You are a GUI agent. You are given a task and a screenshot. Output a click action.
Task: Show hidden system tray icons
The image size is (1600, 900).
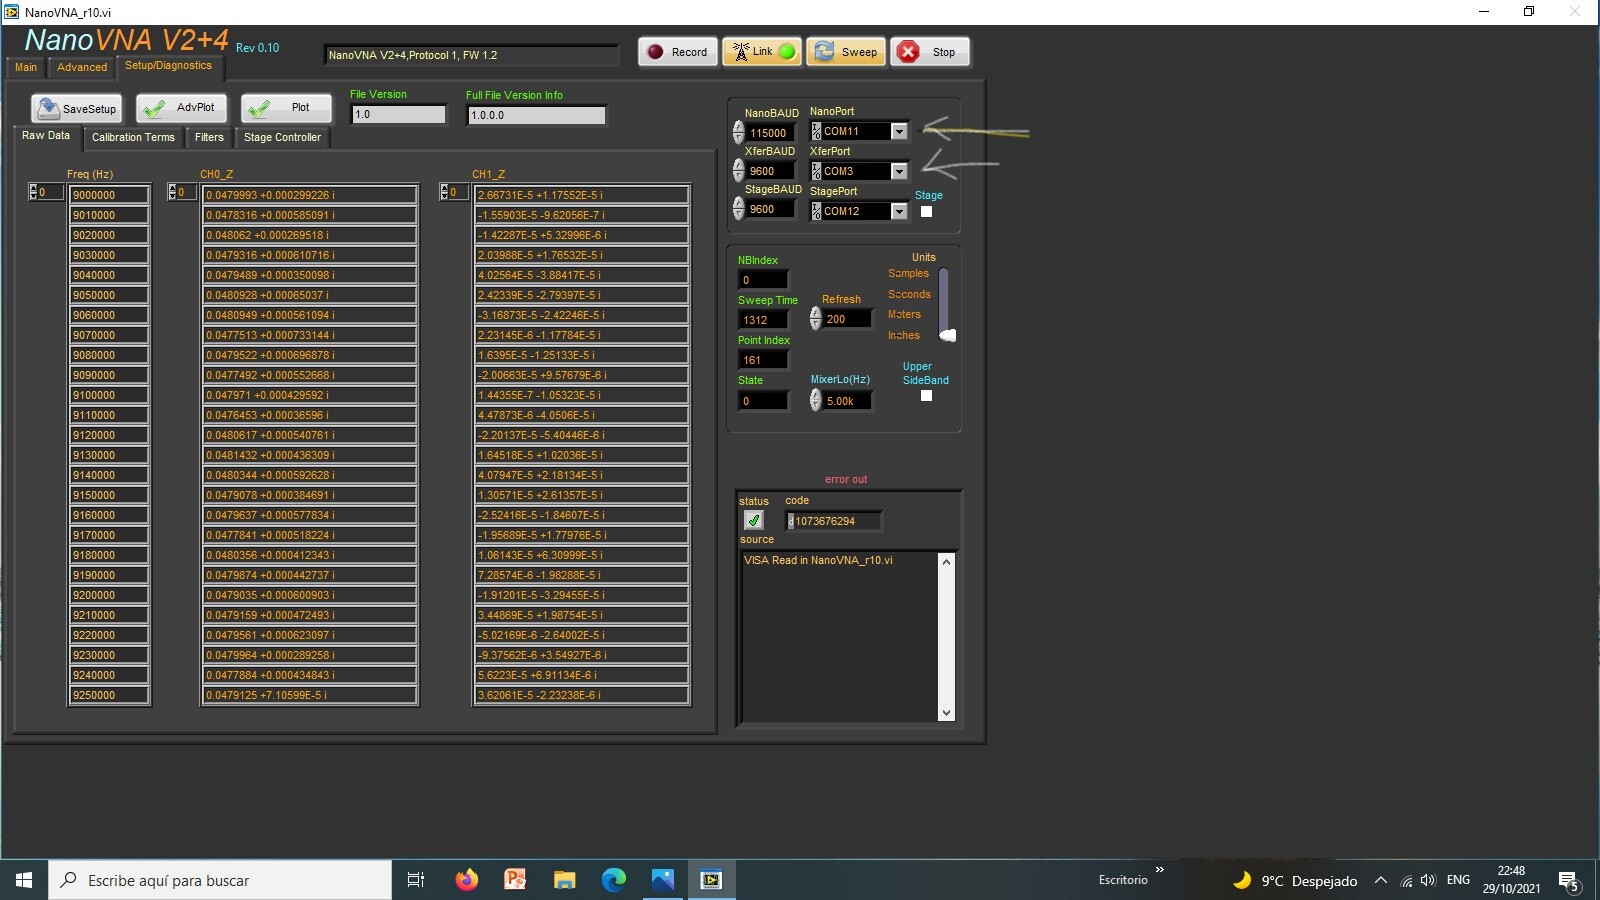tap(1381, 880)
